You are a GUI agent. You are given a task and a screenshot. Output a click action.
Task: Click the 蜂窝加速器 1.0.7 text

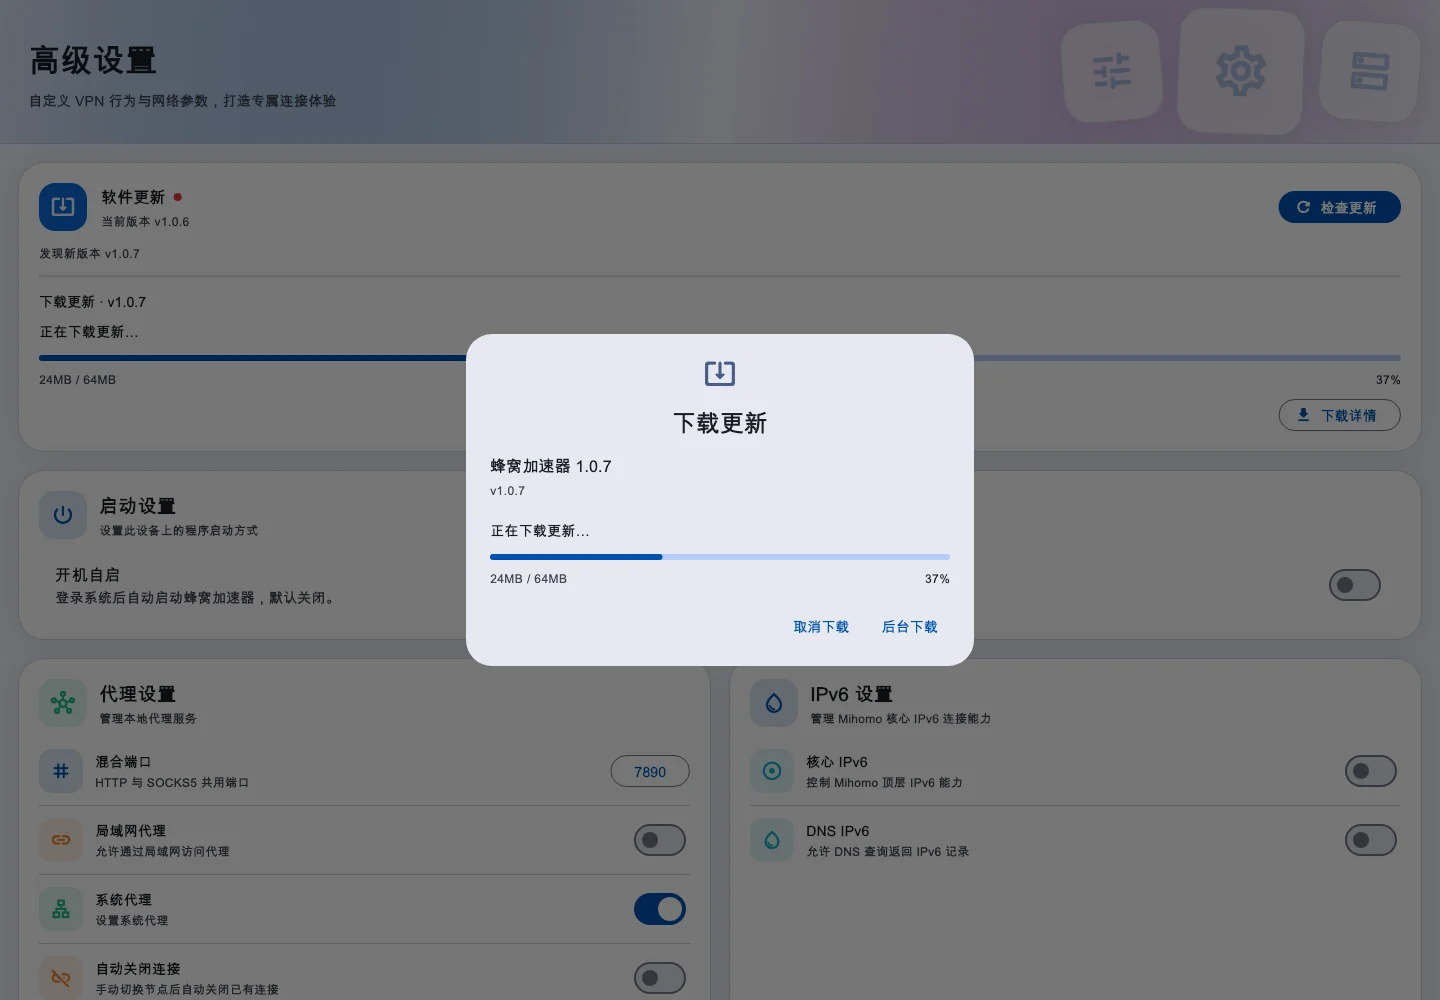[x=551, y=466]
